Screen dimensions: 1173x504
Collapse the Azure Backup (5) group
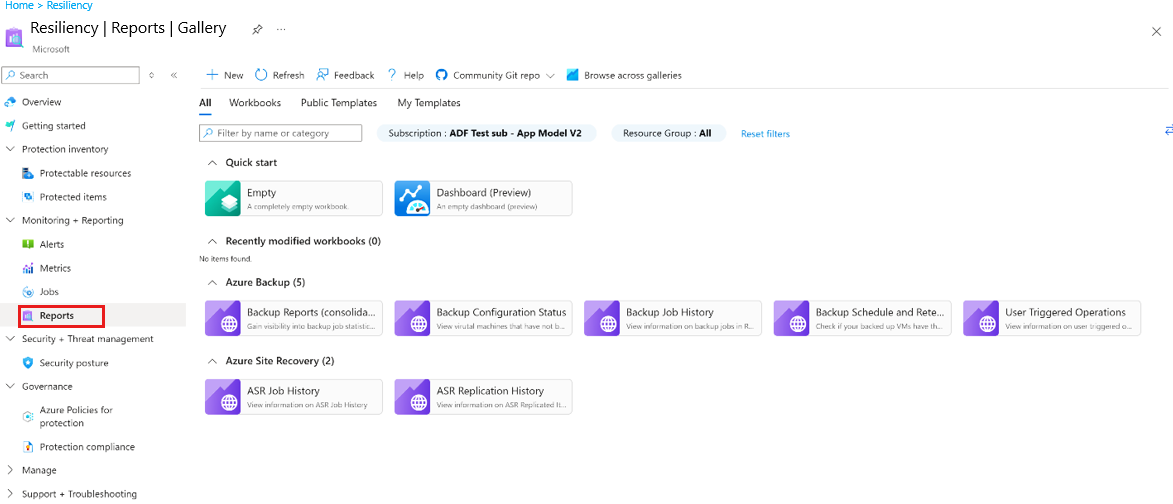click(212, 283)
